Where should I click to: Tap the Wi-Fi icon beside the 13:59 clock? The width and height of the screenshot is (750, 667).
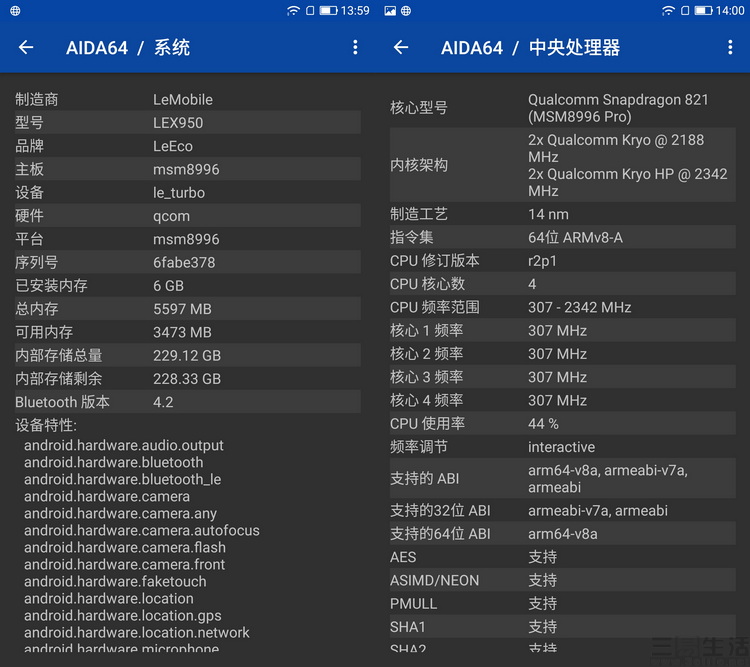coord(293,11)
